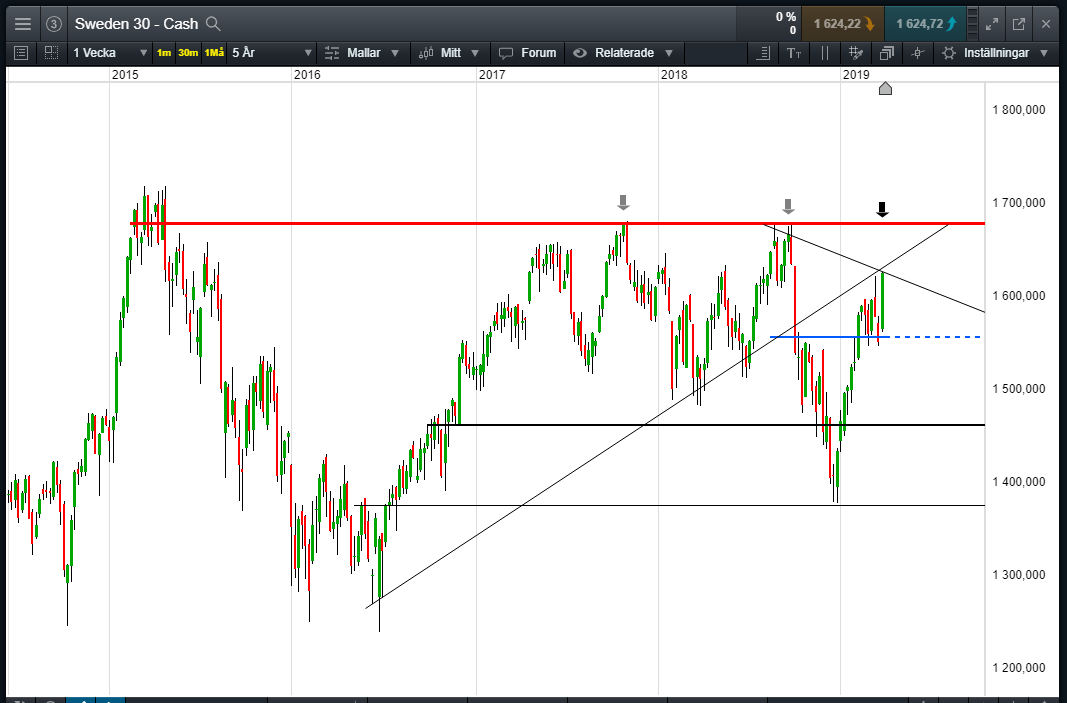Click the Relaterade eye icon

point(580,52)
